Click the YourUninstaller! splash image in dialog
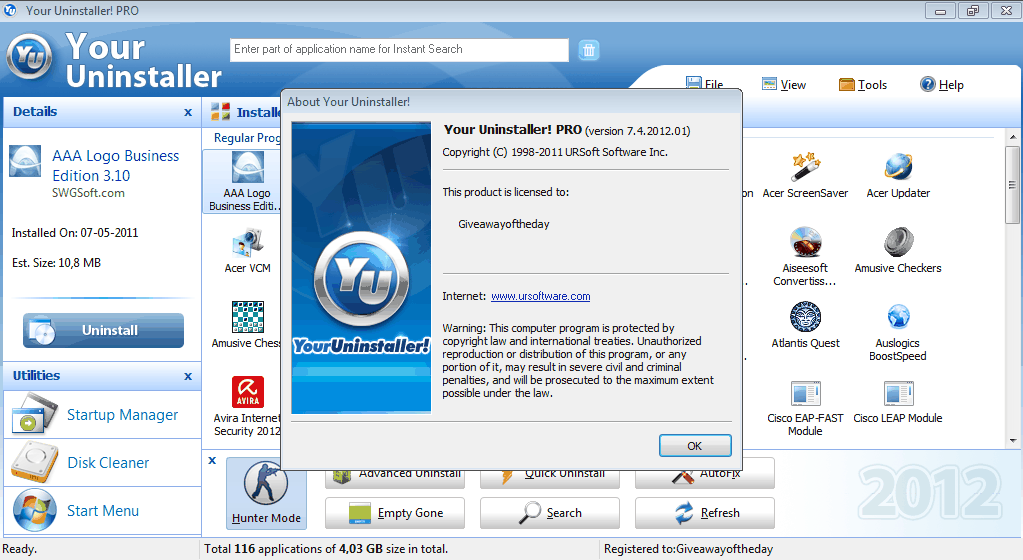This screenshot has width=1023, height=560. coord(361,268)
